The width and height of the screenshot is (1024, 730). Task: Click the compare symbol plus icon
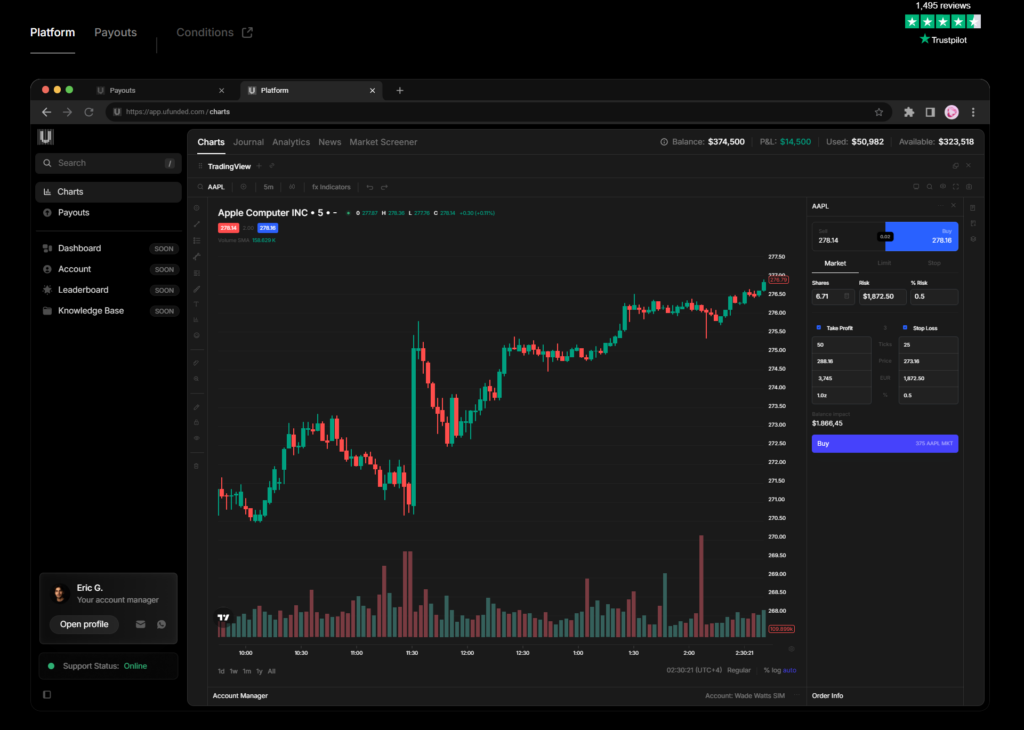click(244, 187)
